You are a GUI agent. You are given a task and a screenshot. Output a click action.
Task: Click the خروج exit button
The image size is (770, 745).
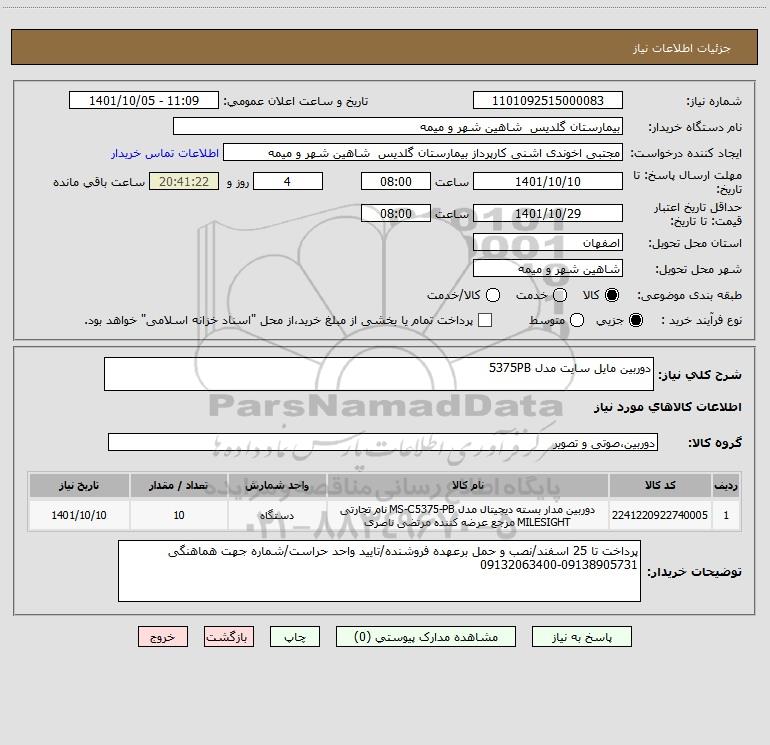point(163,637)
